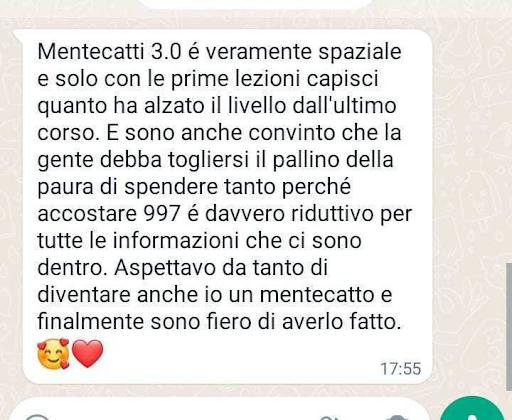This screenshot has height=420, width=512.
Task: Tap the word "spaziale" in first line
Action: [x=360, y=52]
